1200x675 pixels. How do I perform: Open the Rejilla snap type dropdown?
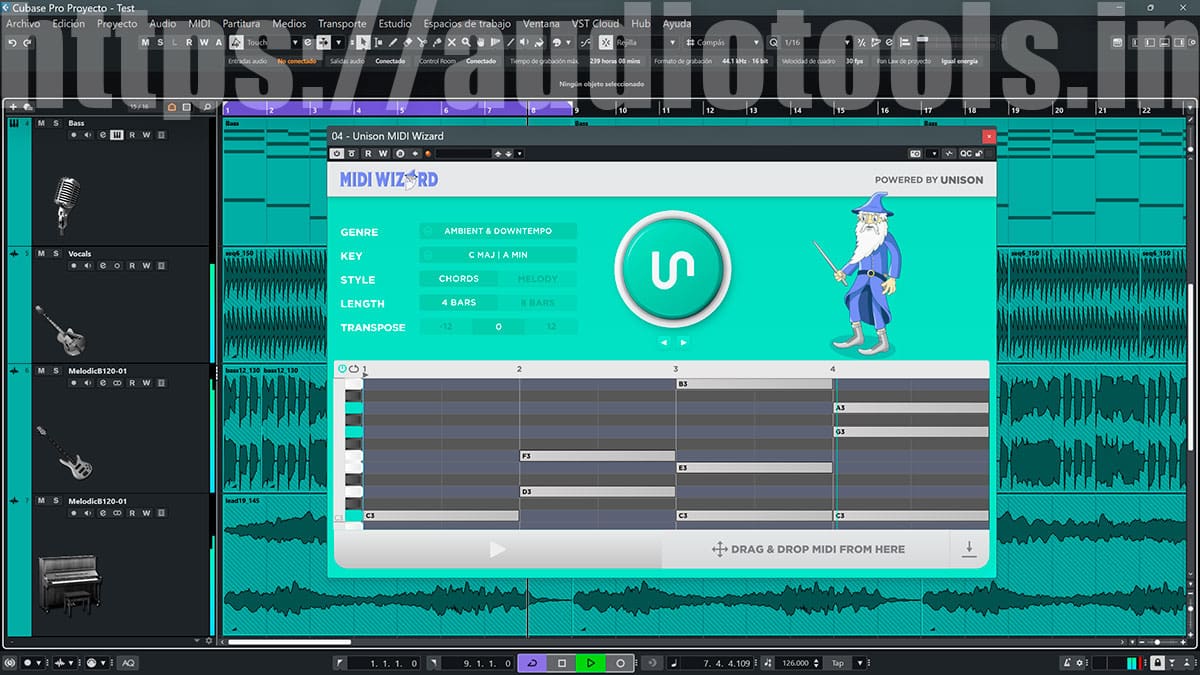point(647,43)
